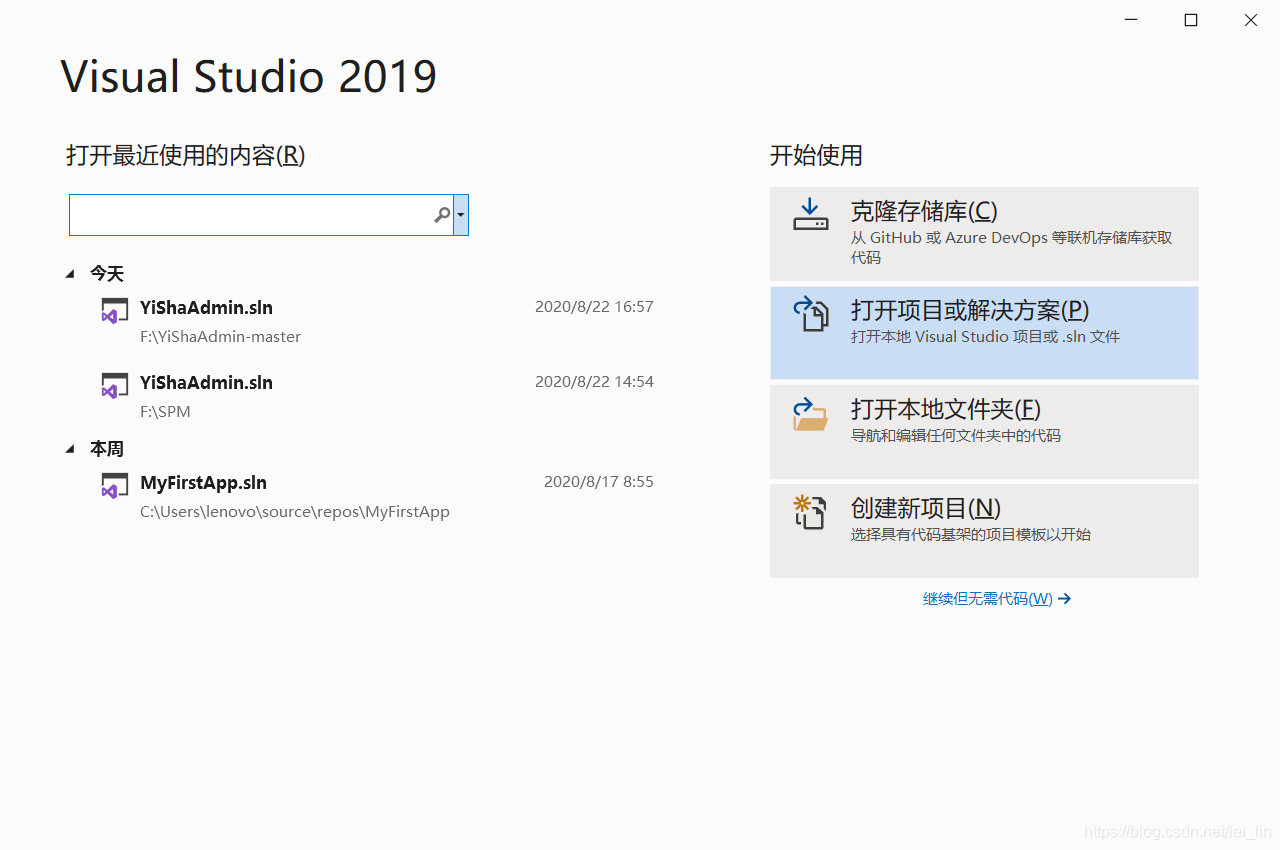This screenshot has width=1280, height=850.
Task: Click the 本周 group label
Action: point(107,449)
